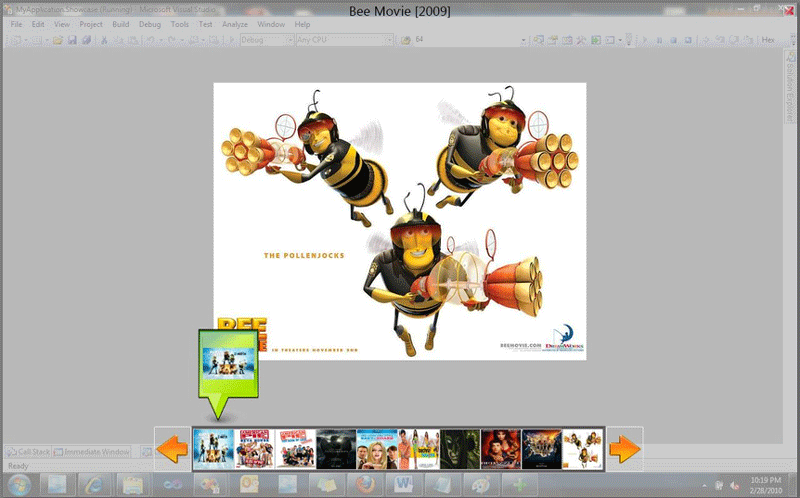This screenshot has height=498, width=800.
Task: Open the Windows Start menu
Action: click(18, 484)
